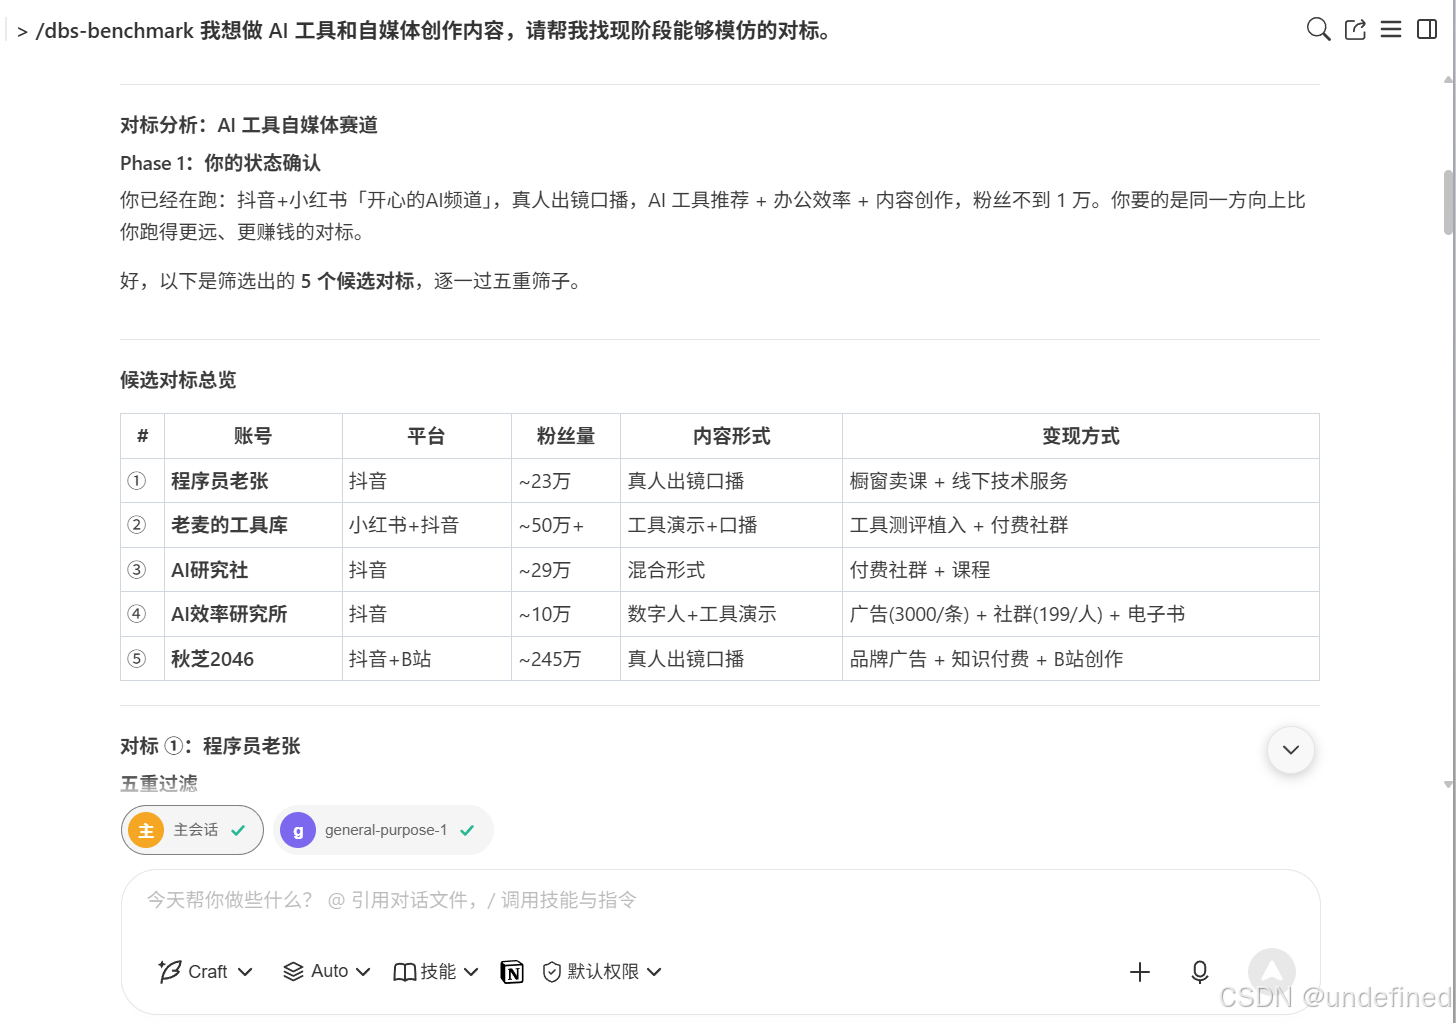Viewport: 1456px width, 1023px height.
Task: Click the 工具测评植入 + 付费社群 cell
Action: coord(1081,525)
